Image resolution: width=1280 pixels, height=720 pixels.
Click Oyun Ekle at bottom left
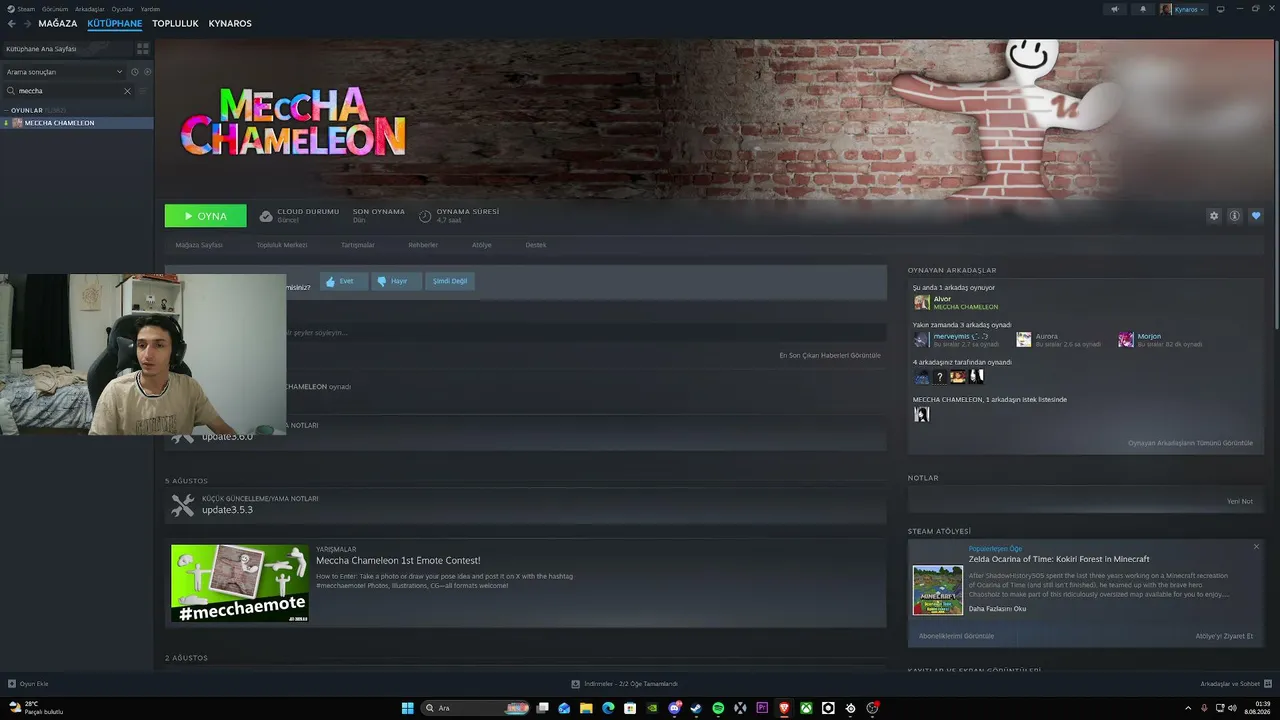tap(28, 684)
